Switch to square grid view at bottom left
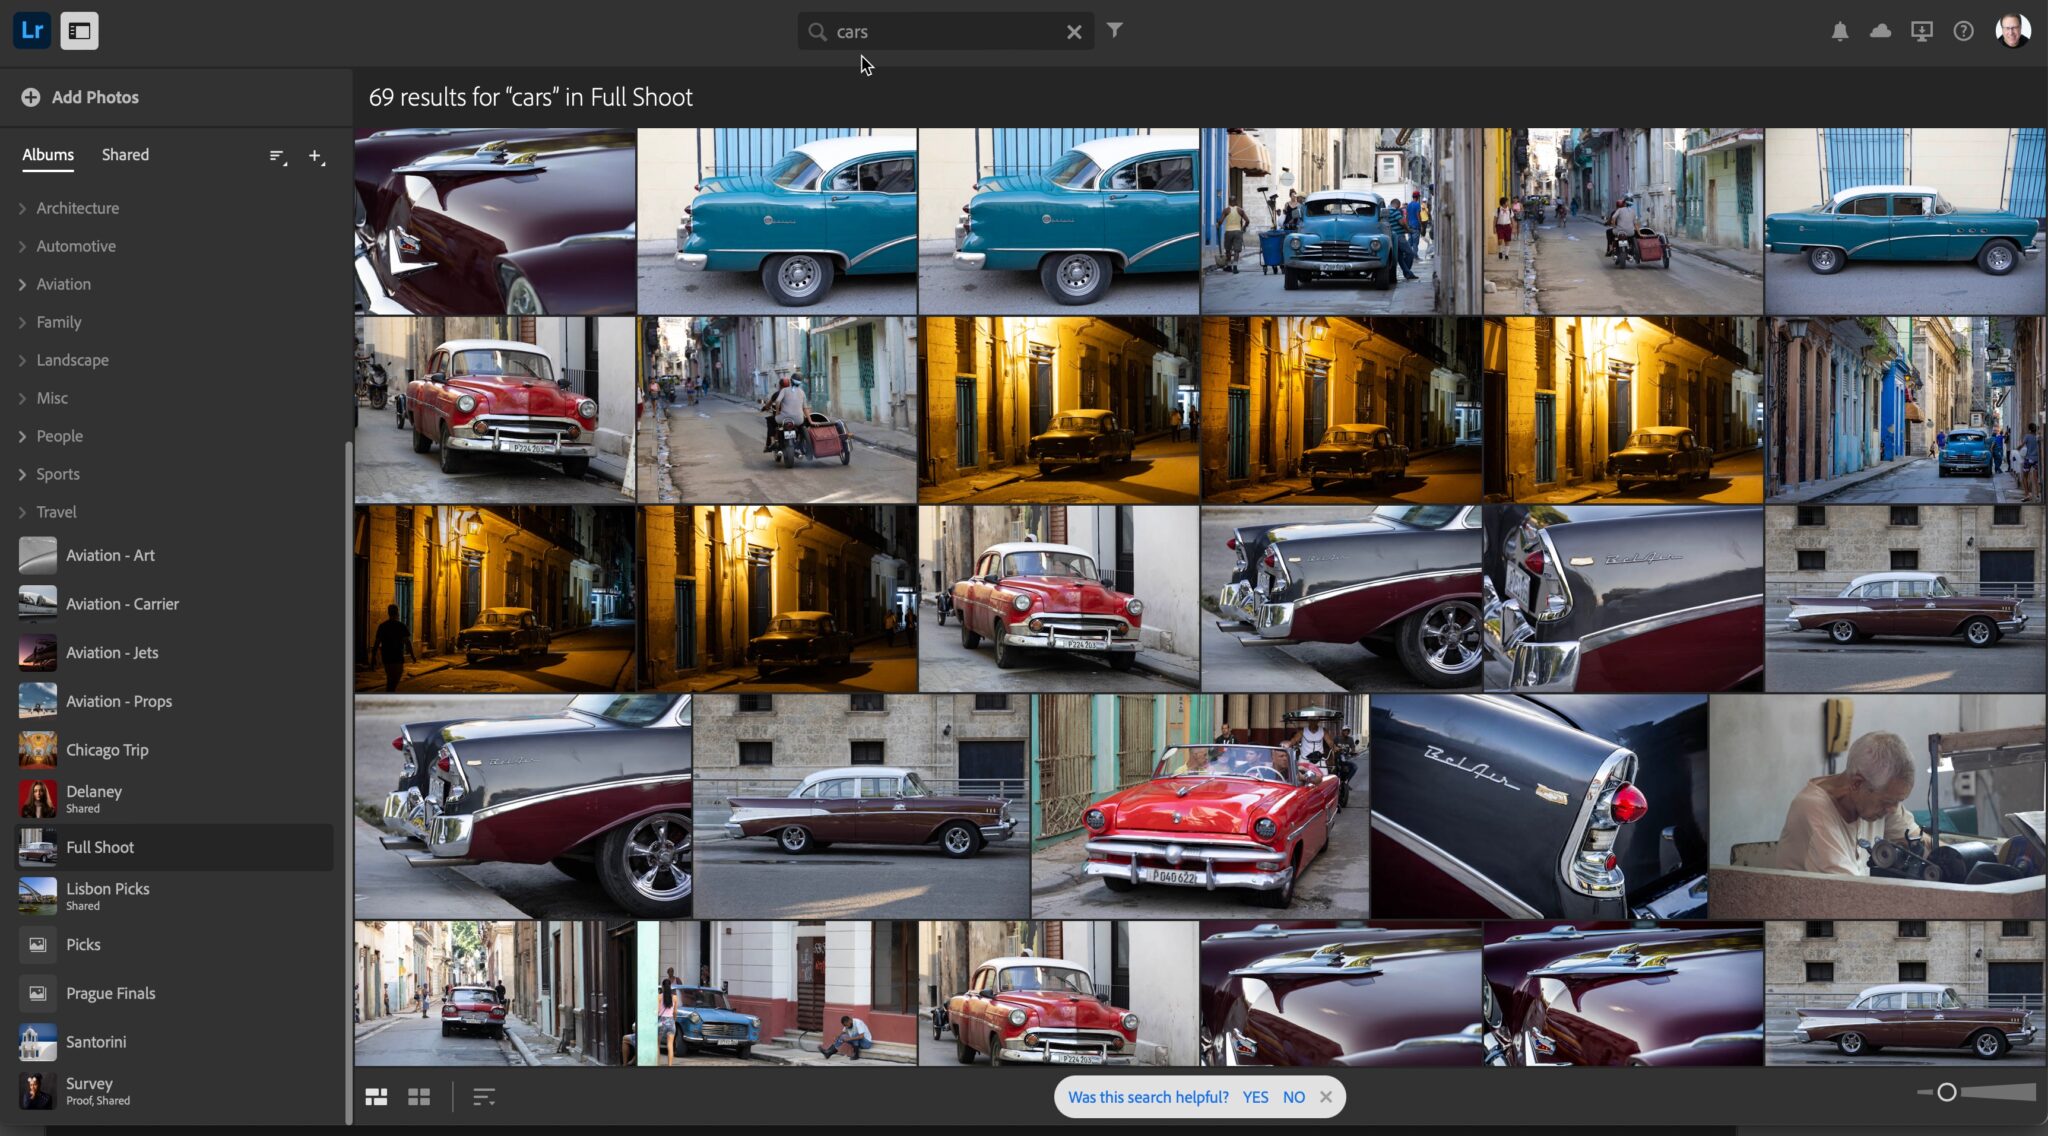The width and height of the screenshot is (2048, 1136). 419,1096
